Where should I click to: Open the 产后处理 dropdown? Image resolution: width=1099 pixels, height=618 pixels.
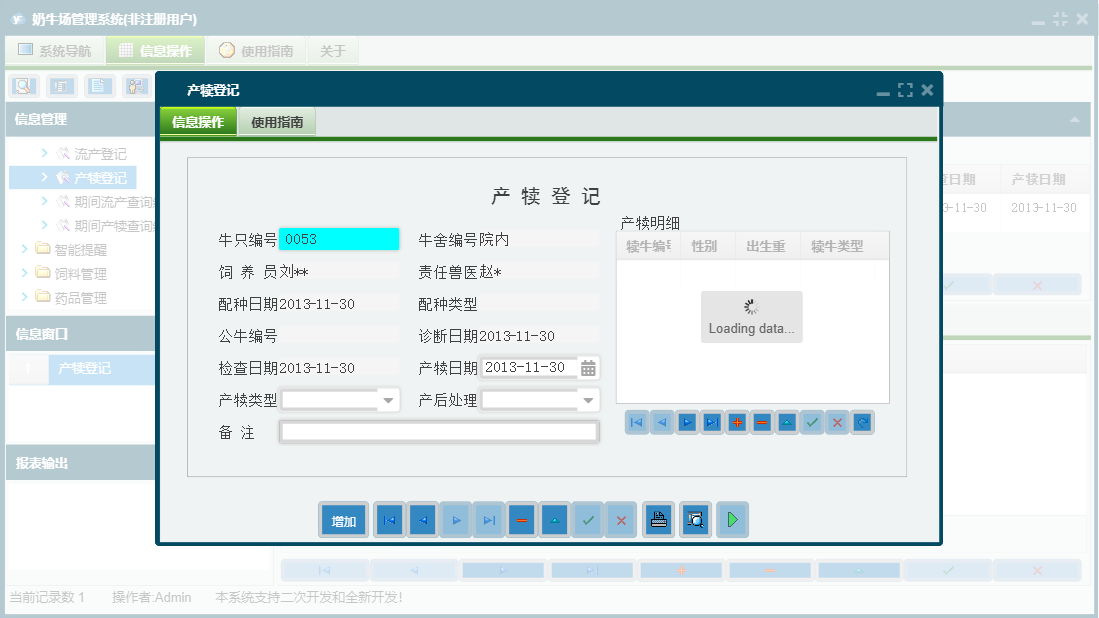586,400
